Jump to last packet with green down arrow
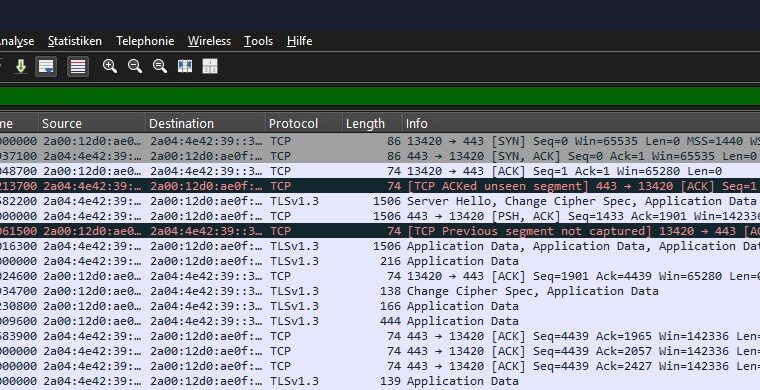Image resolution: width=760 pixels, height=390 pixels. click(21, 66)
